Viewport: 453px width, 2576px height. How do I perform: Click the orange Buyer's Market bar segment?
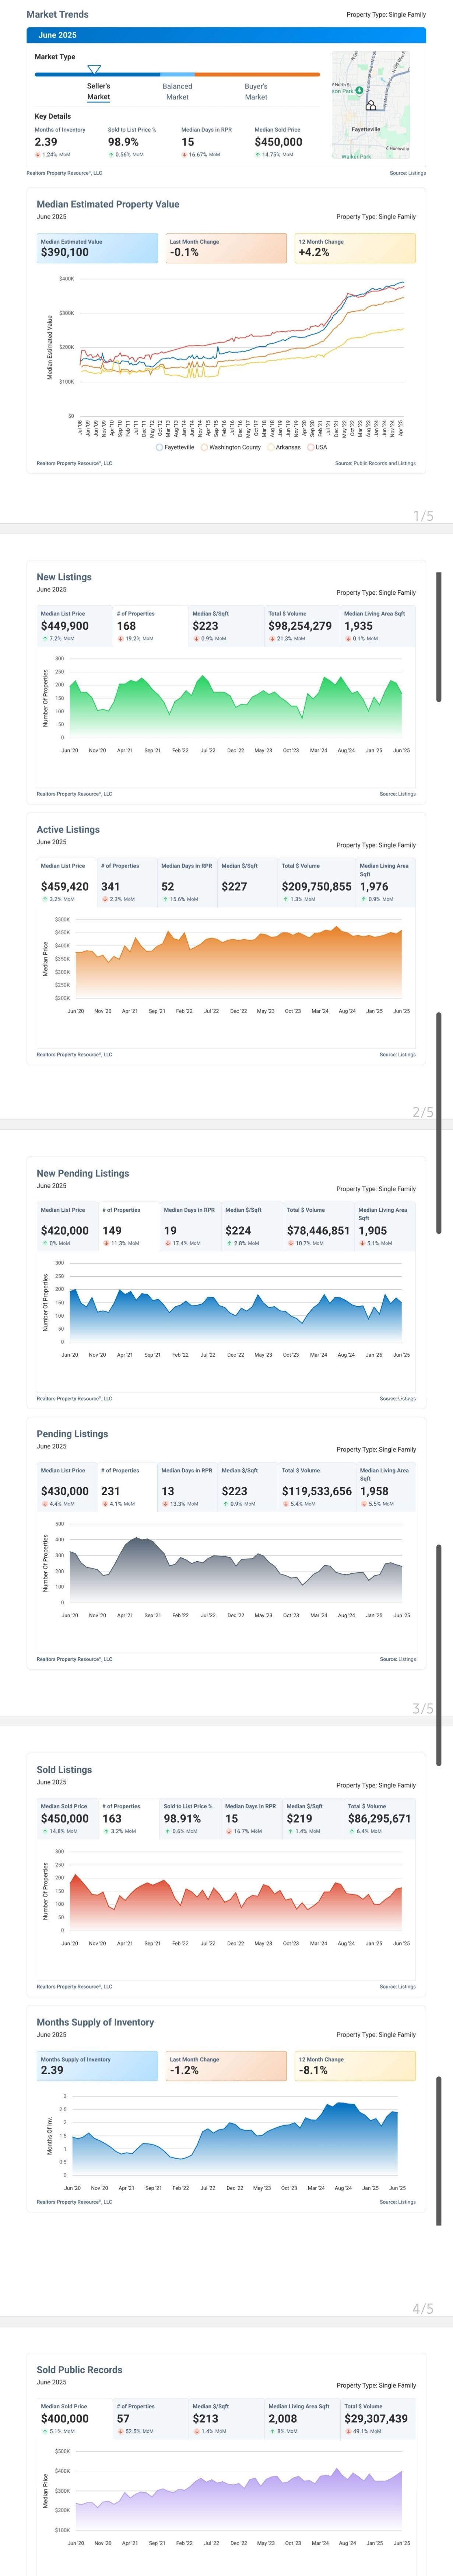click(257, 74)
